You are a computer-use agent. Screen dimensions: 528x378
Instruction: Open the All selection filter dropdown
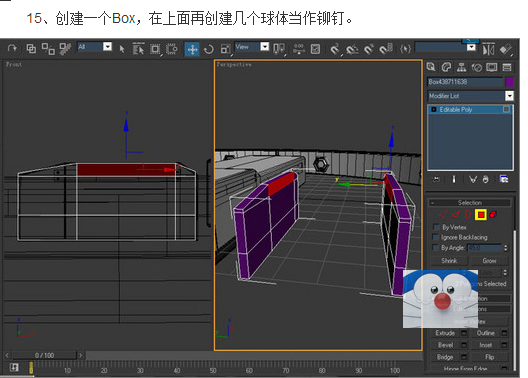[95, 47]
